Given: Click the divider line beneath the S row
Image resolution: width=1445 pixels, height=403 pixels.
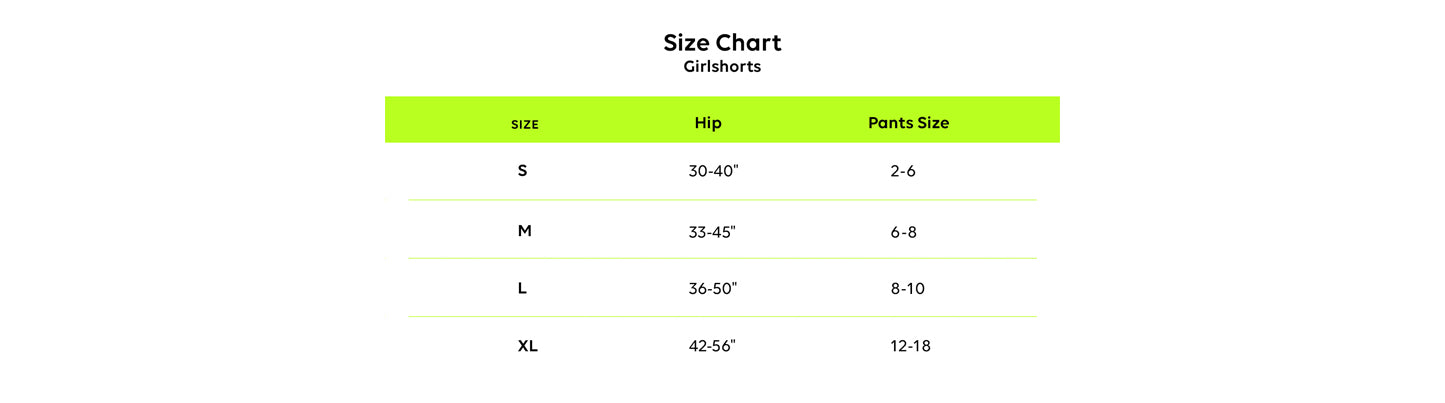Looking at the screenshot, I should 722,200.
